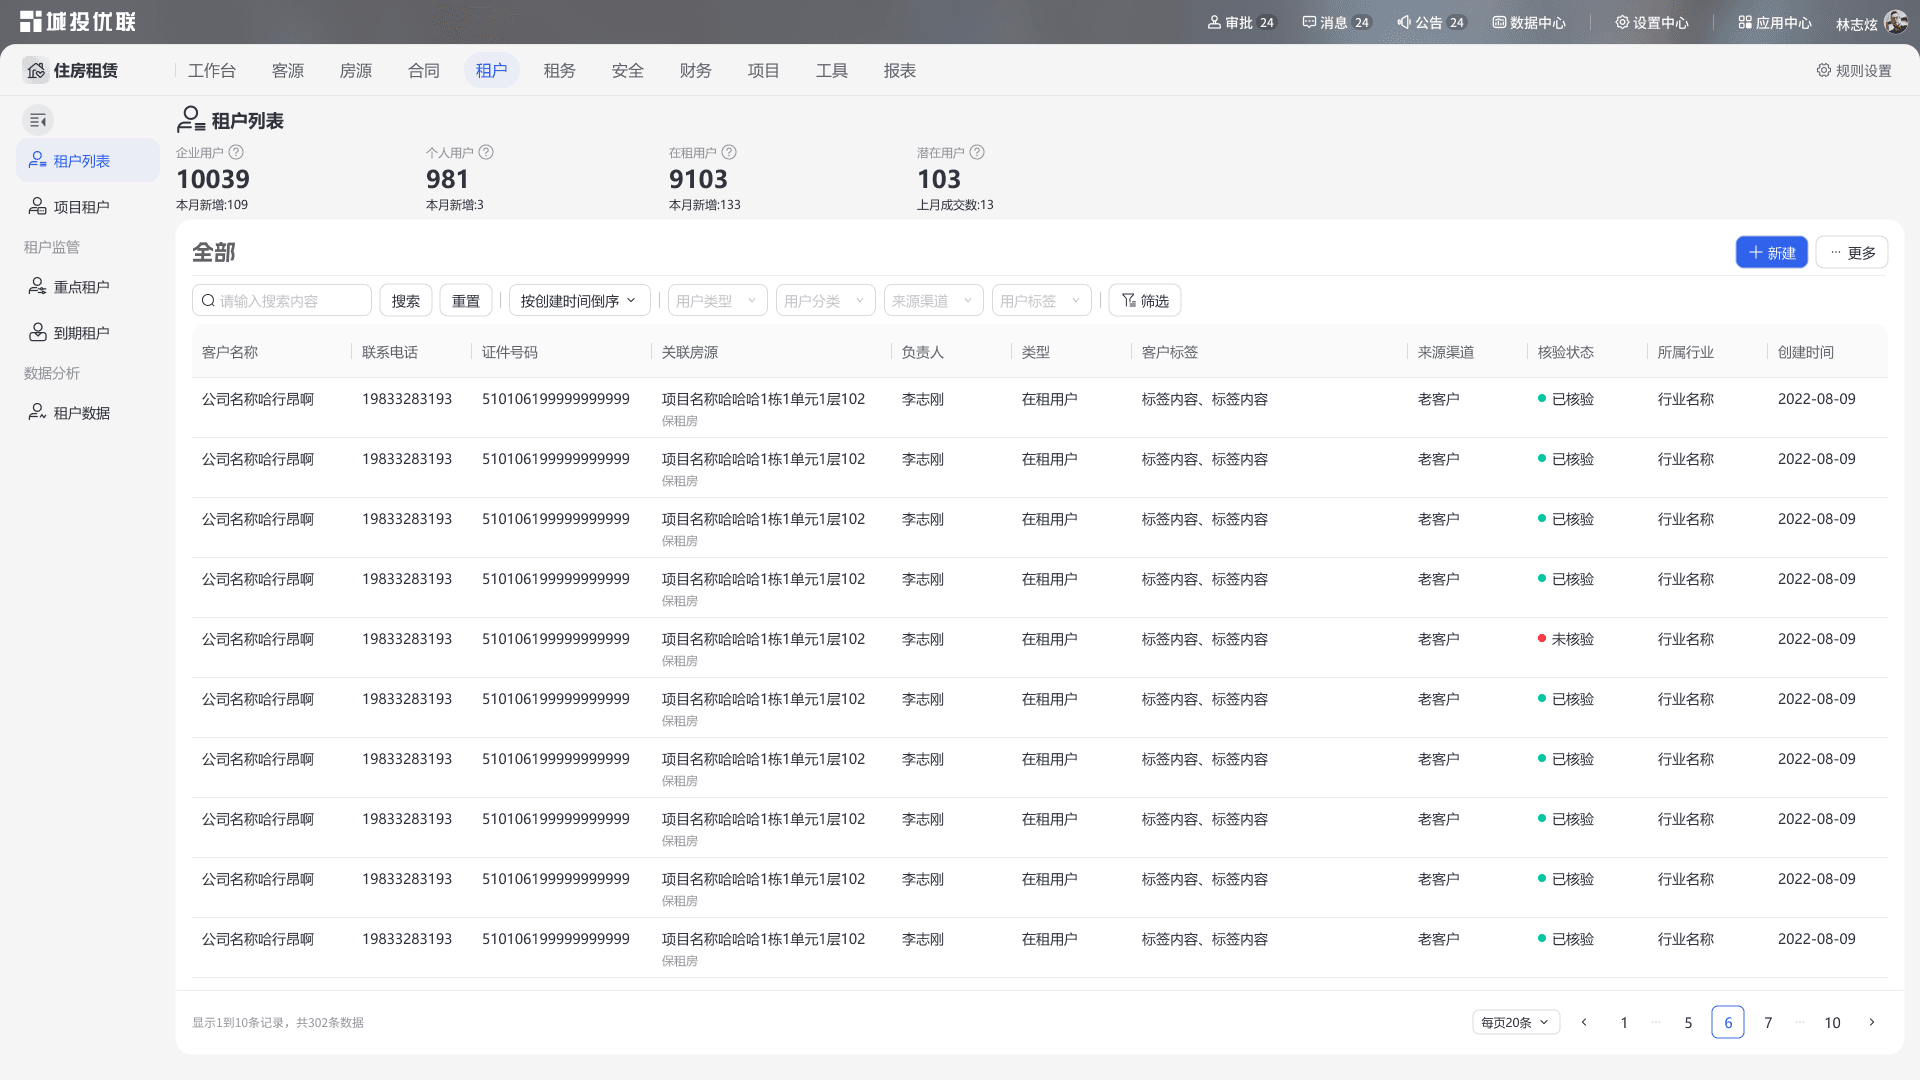1920x1080 pixels.
Task: Collapse the sidebar with the menu-fold icon
Action: click(x=38, y=121)
